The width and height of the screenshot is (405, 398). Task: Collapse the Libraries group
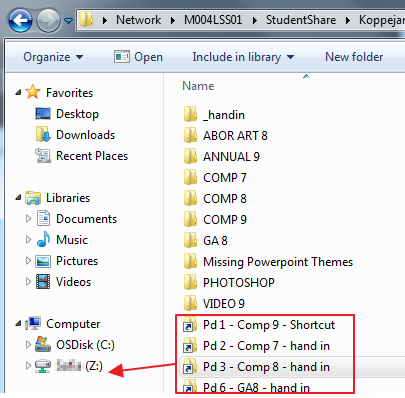pos(18,198)
